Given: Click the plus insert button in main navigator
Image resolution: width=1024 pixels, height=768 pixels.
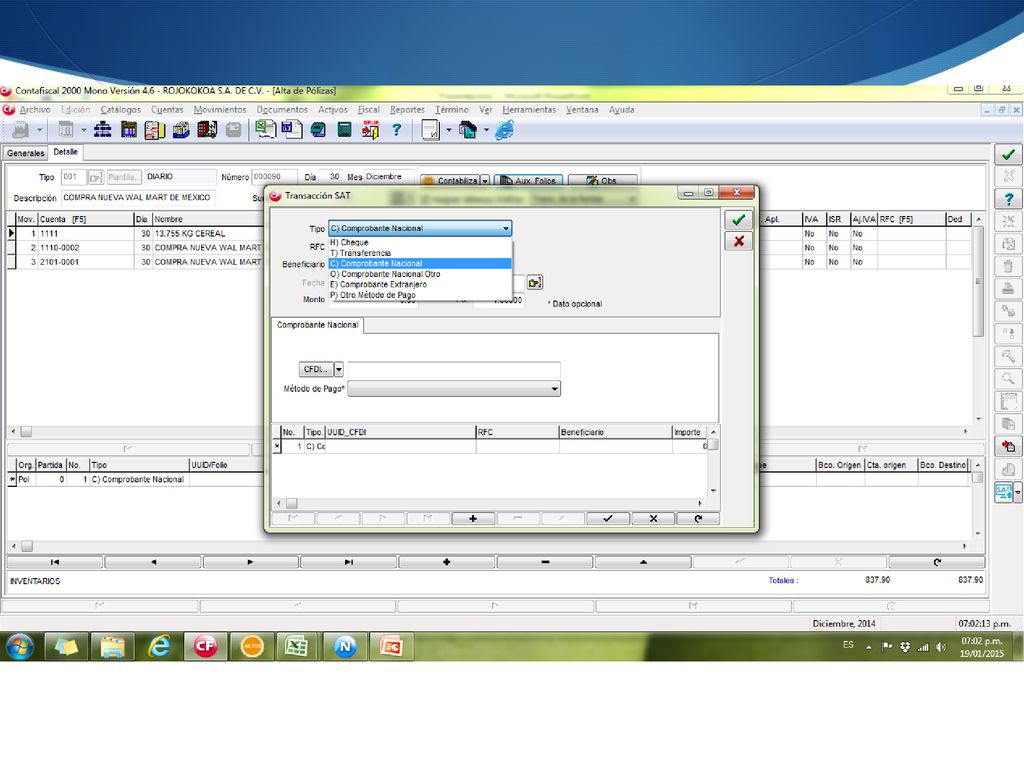Looking at the screenshot, I should pos(447,562).
